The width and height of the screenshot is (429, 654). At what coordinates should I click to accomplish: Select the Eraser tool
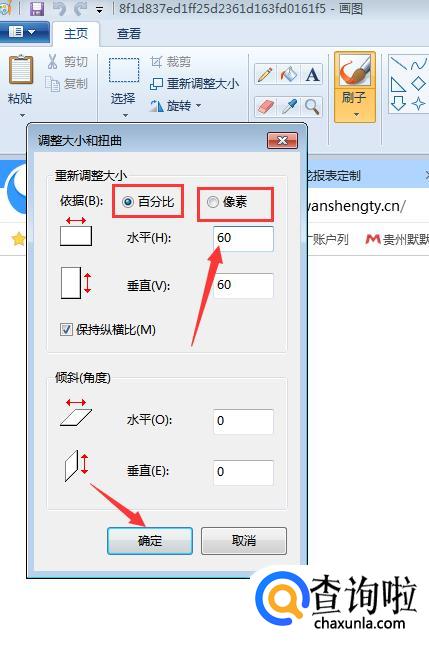(265, 106)
